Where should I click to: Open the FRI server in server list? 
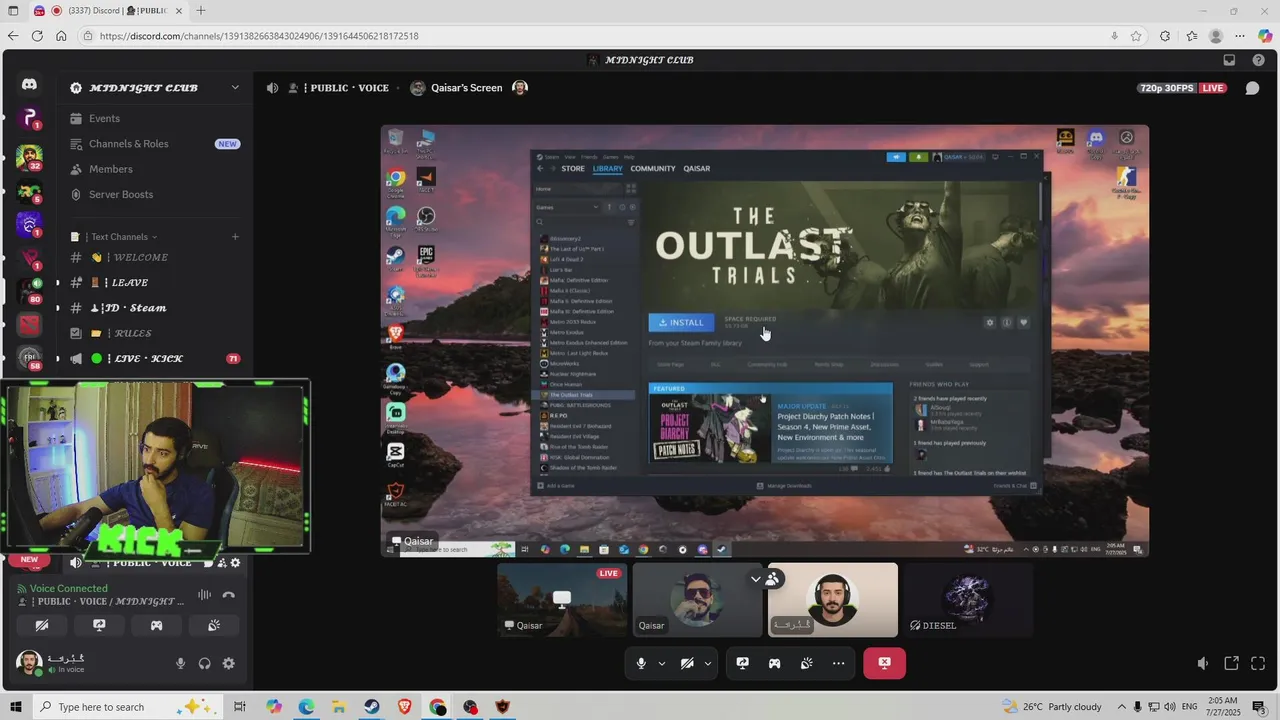point(29,359)
